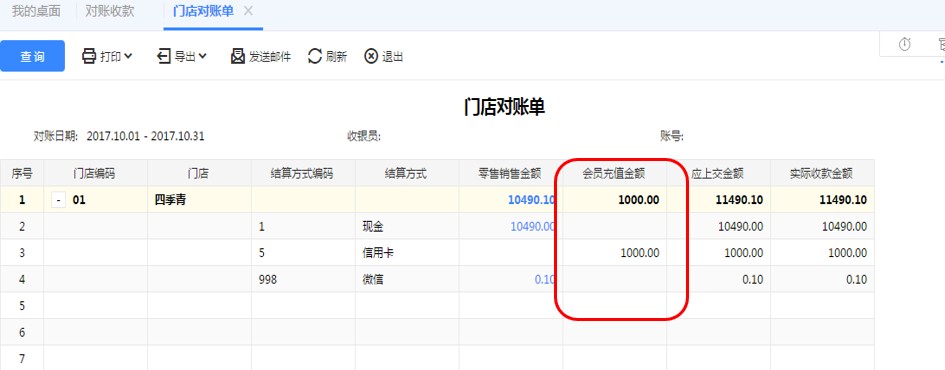Expand the 导出 dropdown arrow
The image size is (945, 370).
tap(202, 56)
